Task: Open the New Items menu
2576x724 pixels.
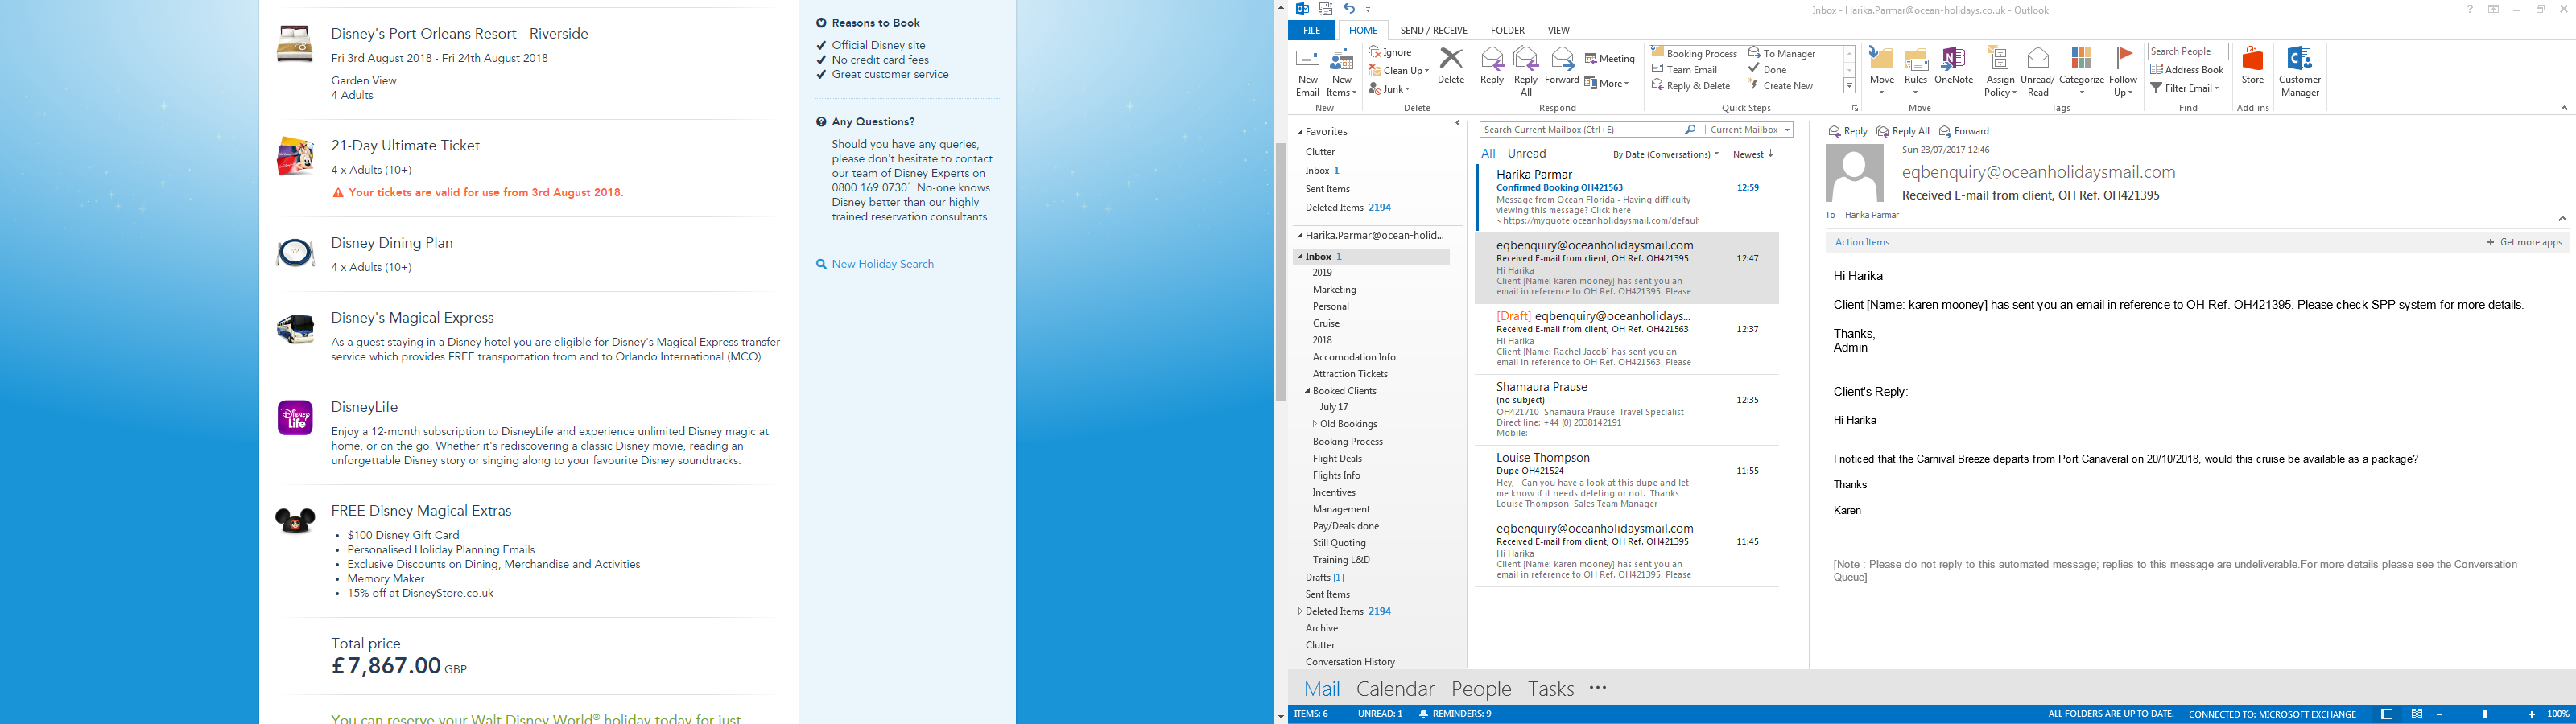Action: click(x=1341, y=72)
